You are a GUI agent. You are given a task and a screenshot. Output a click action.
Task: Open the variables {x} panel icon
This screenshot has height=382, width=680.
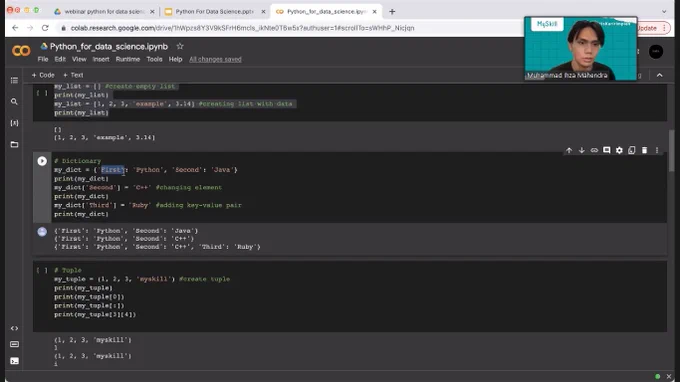14,123
